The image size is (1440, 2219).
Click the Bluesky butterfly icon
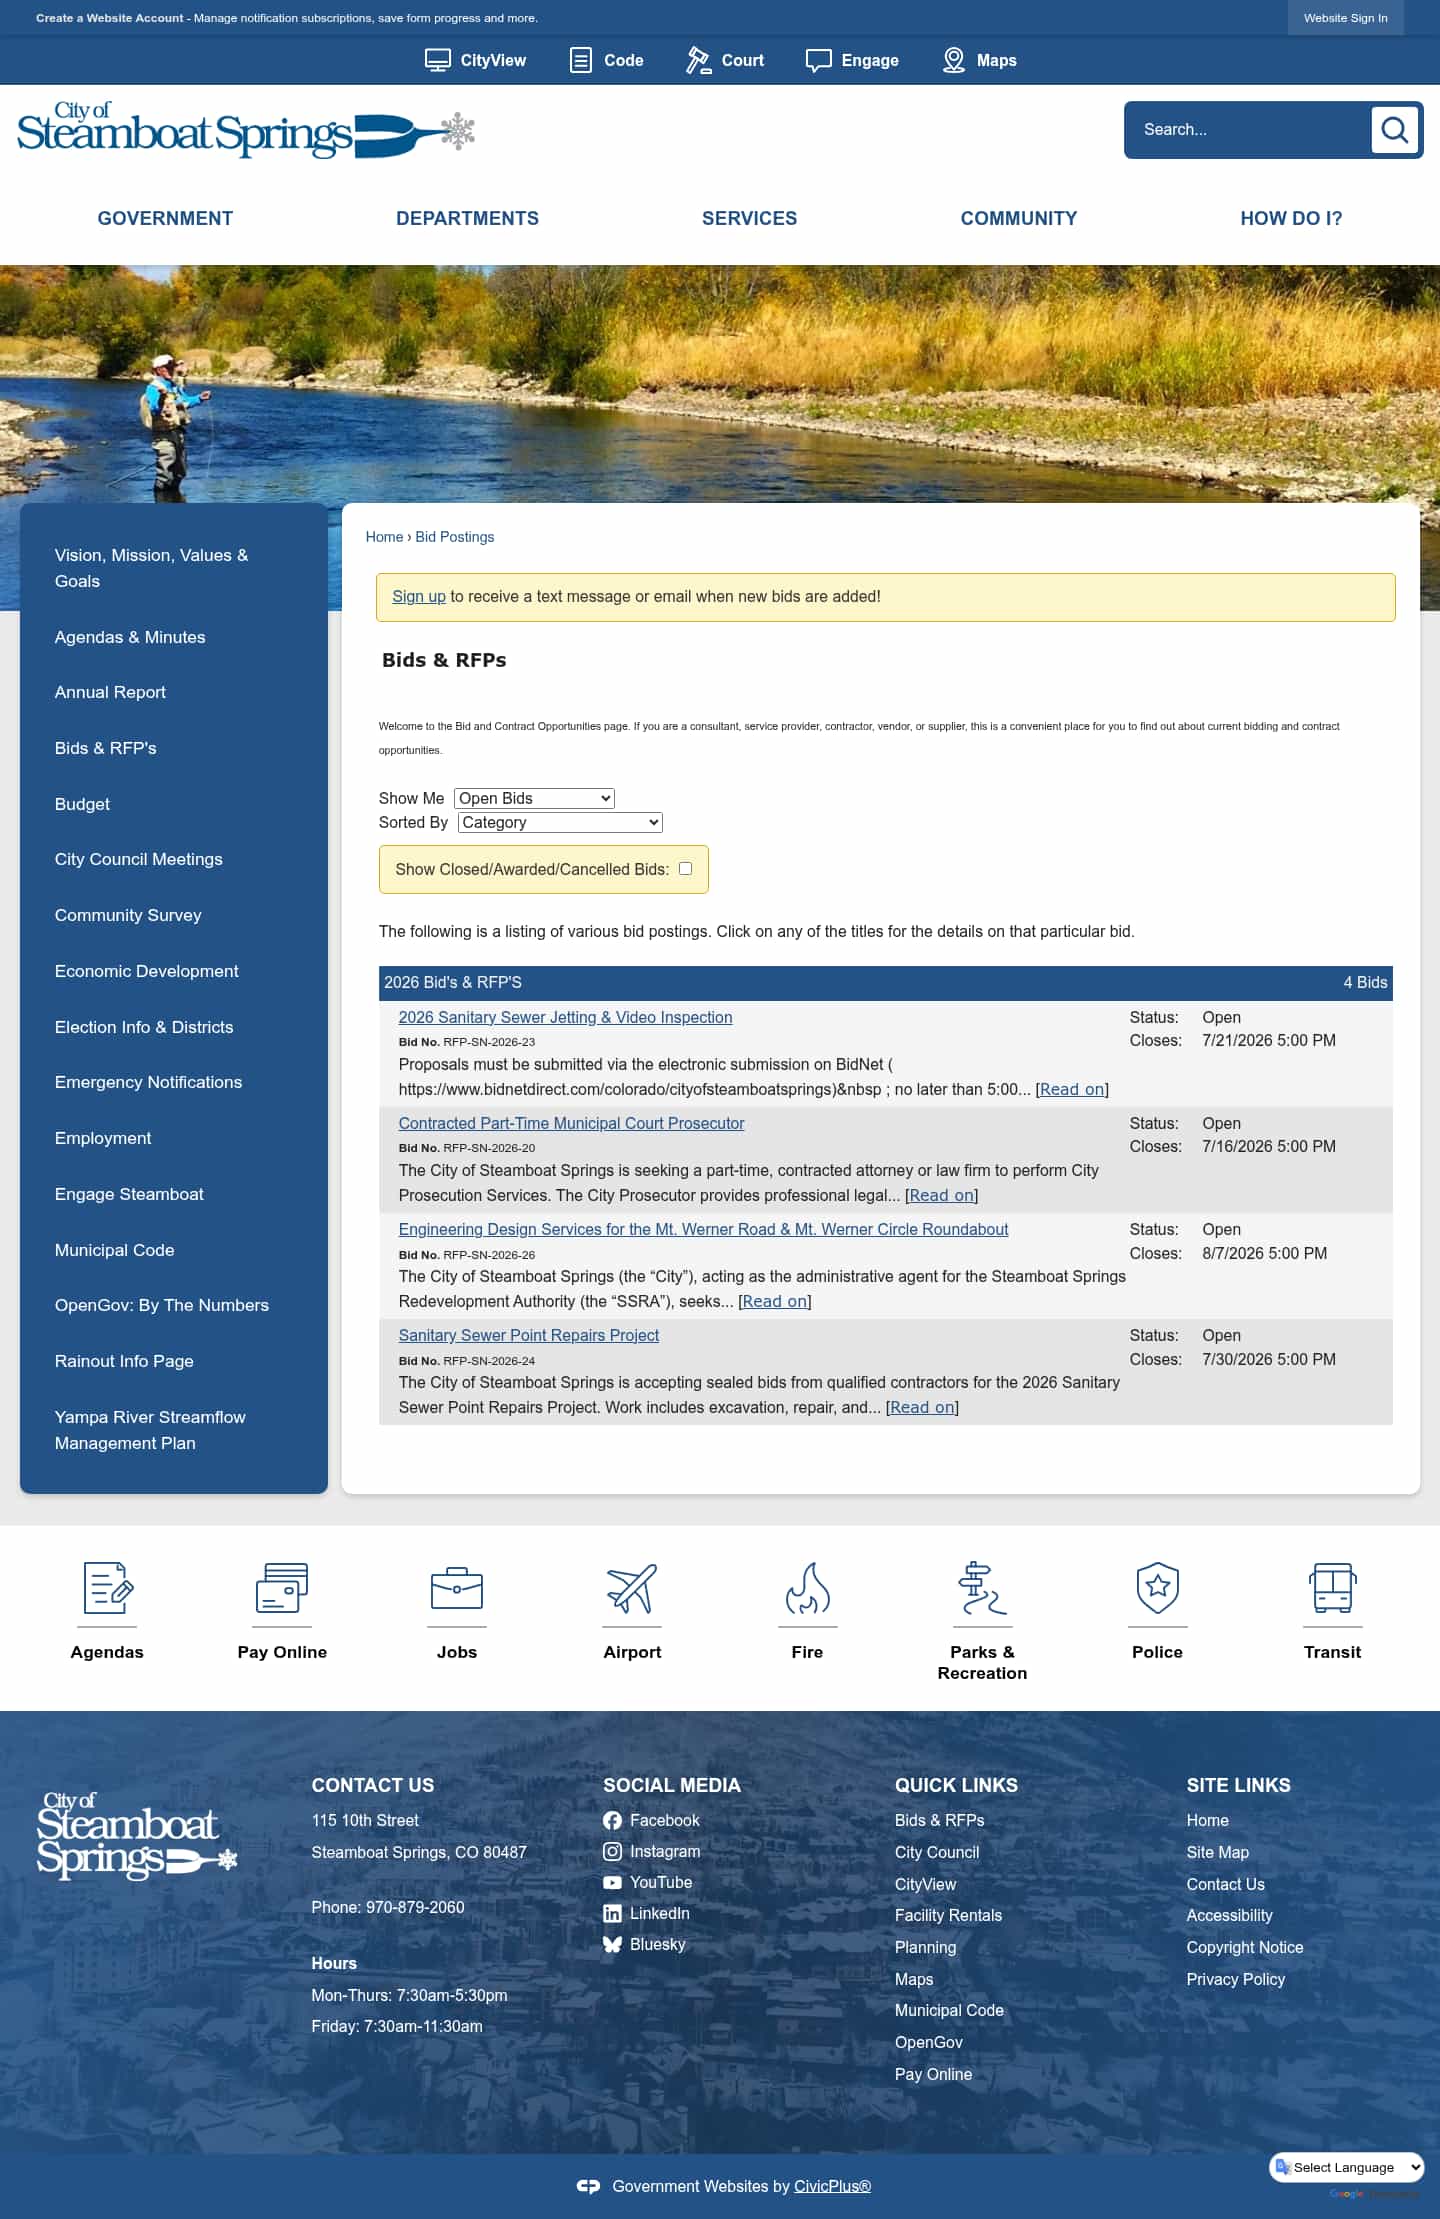tap(612, 1945)
